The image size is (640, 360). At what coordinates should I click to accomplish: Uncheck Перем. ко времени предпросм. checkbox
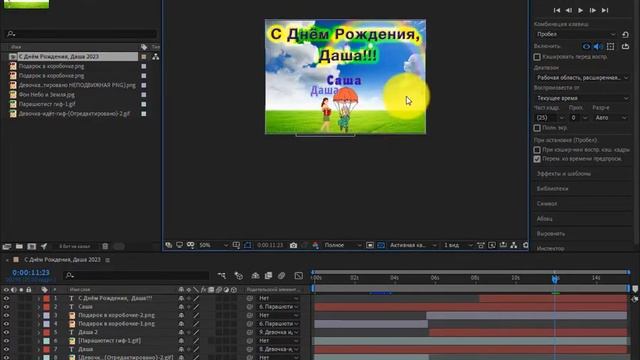(537, 159)
